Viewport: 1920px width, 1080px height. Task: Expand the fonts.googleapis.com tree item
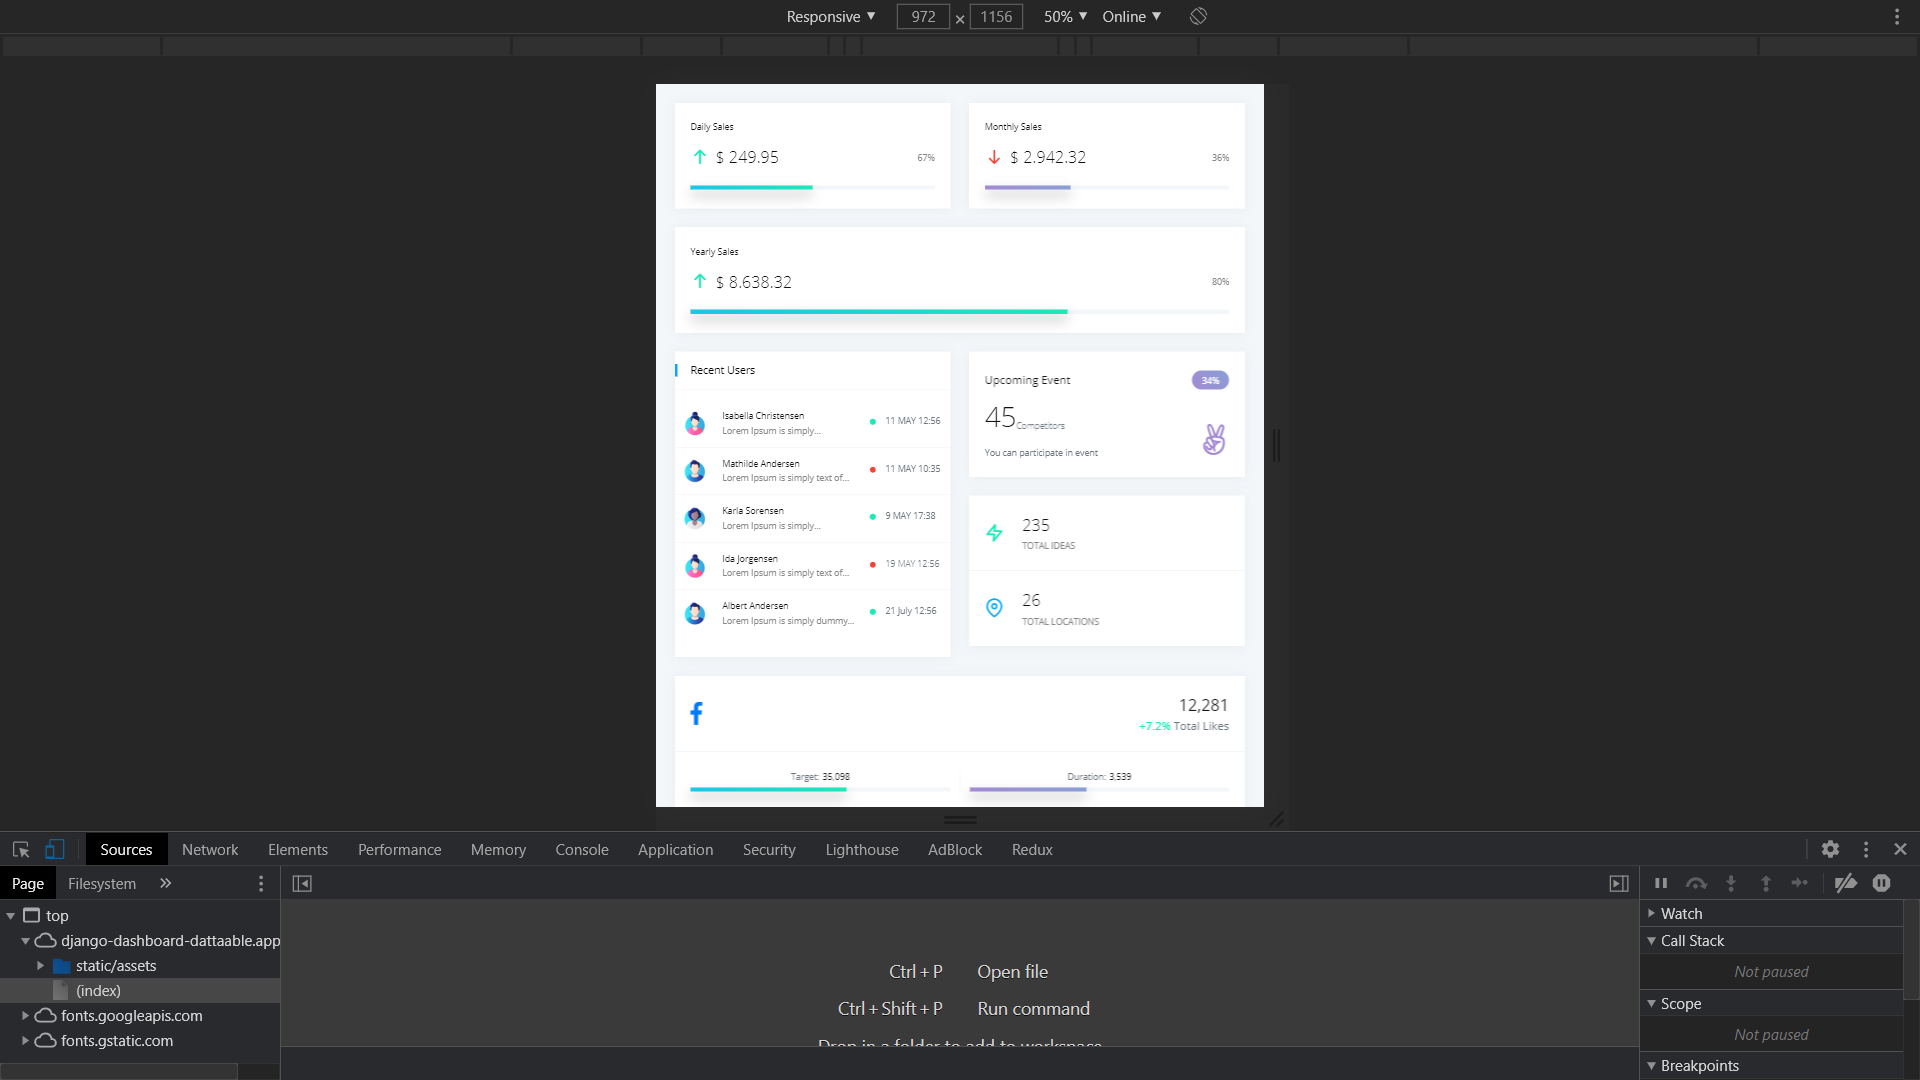[x=24, y=1015]
